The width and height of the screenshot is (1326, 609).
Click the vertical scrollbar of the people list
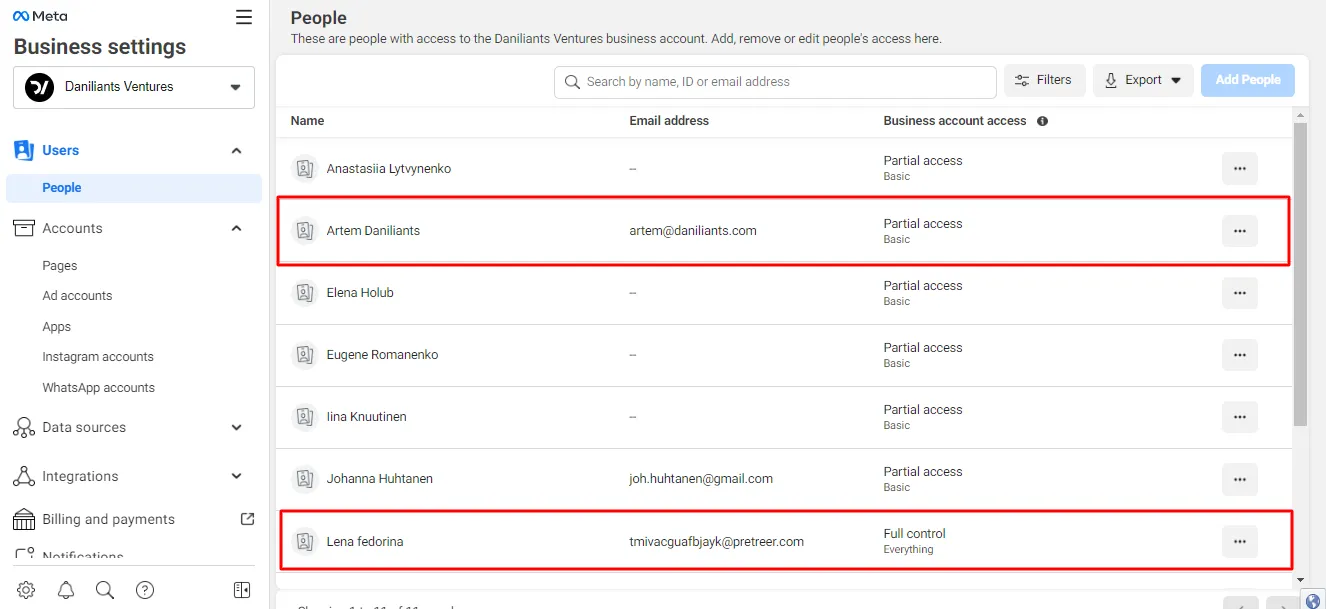point(1300,275)
